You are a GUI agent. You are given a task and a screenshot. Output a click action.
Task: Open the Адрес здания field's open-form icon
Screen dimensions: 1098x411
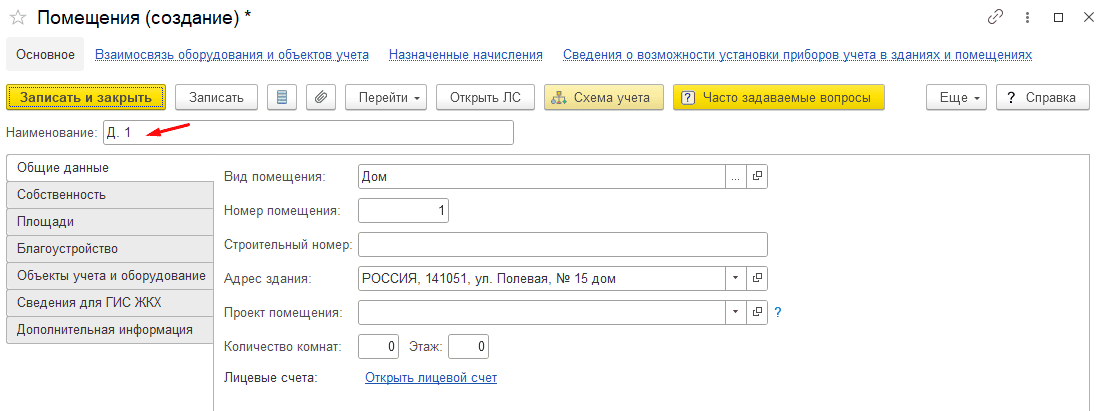coord(757,278)
